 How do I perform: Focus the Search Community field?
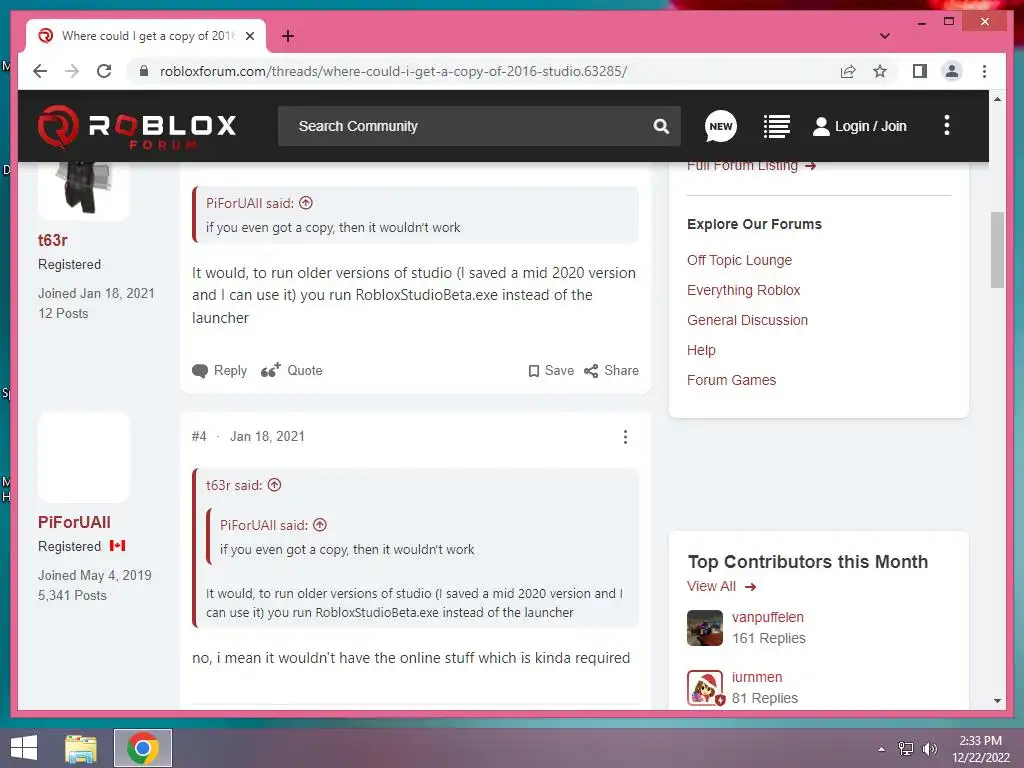click(x=479, y=126)
